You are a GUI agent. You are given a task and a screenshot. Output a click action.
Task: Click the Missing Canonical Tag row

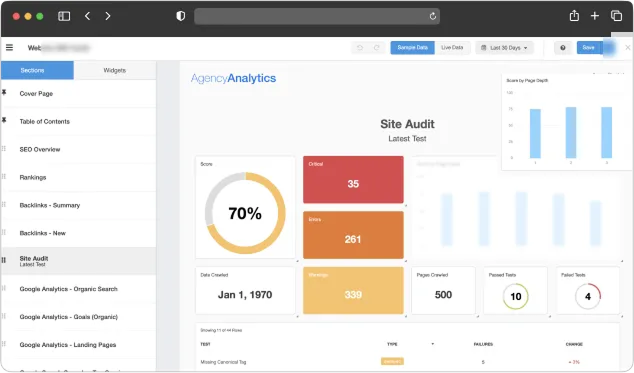pyautogui.click(x=407, y=362)
